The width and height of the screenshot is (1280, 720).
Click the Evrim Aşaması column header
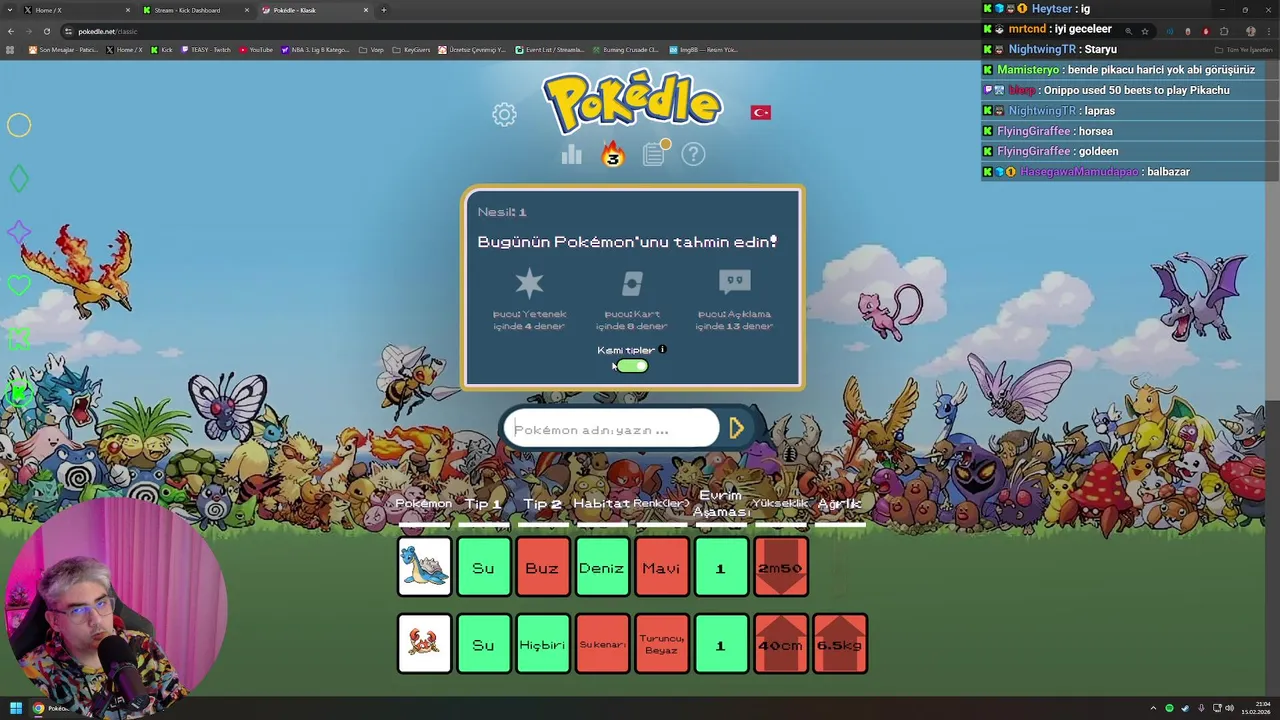[x=721, y=503]
